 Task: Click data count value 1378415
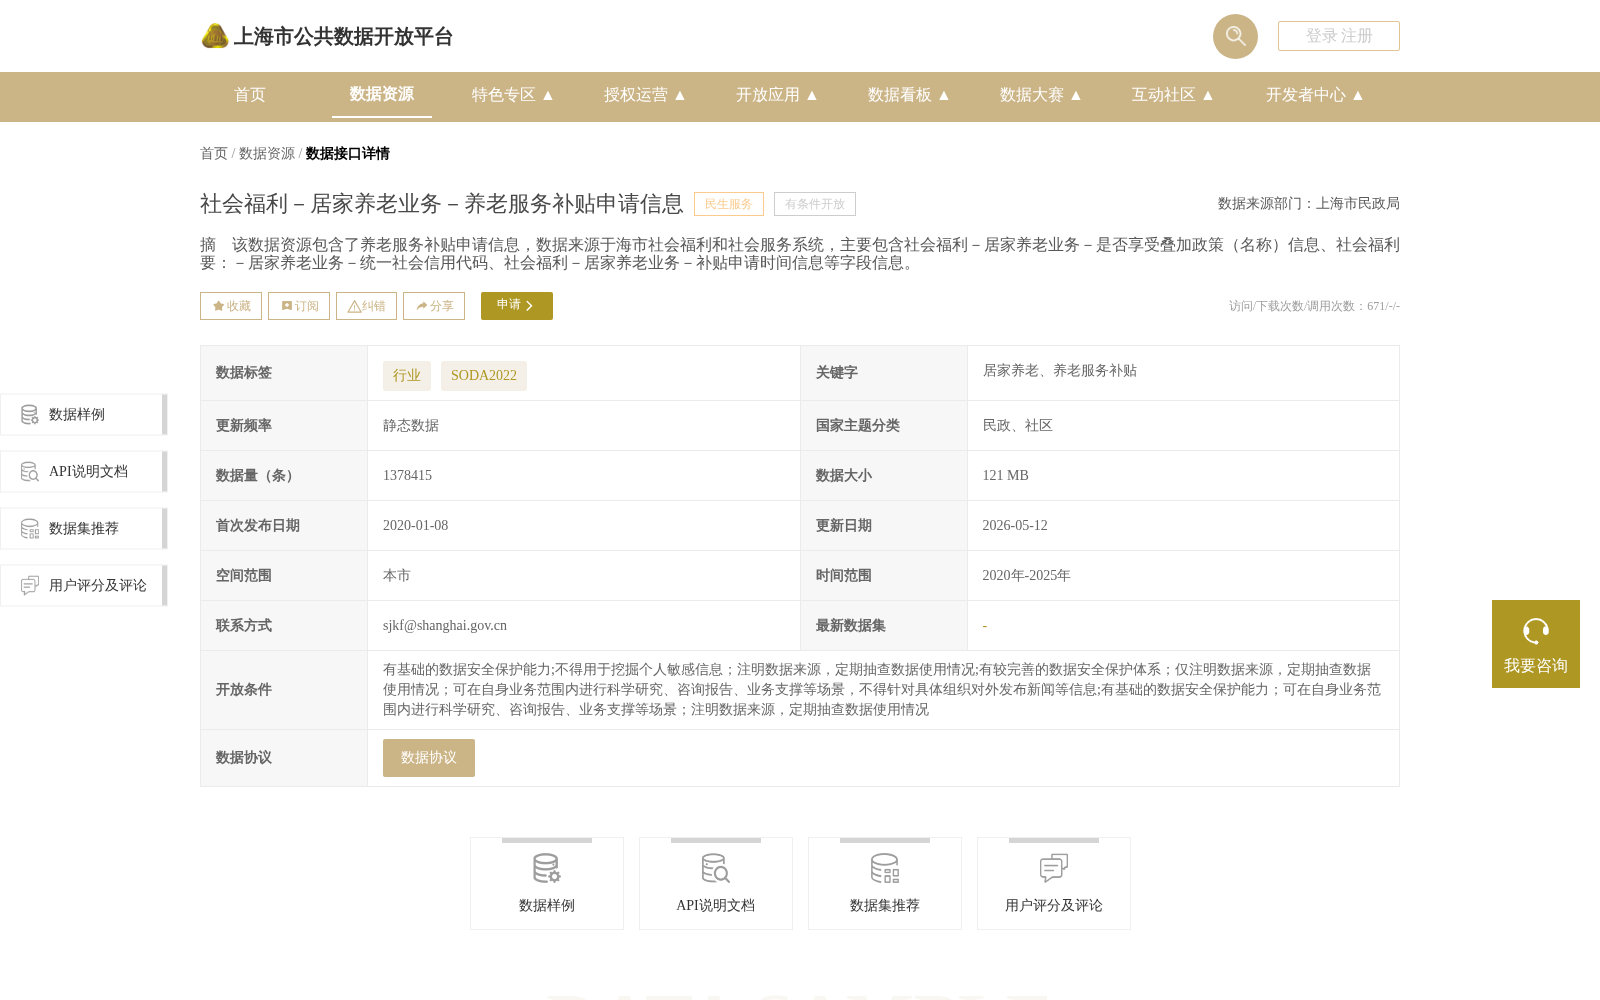point(407,475)
